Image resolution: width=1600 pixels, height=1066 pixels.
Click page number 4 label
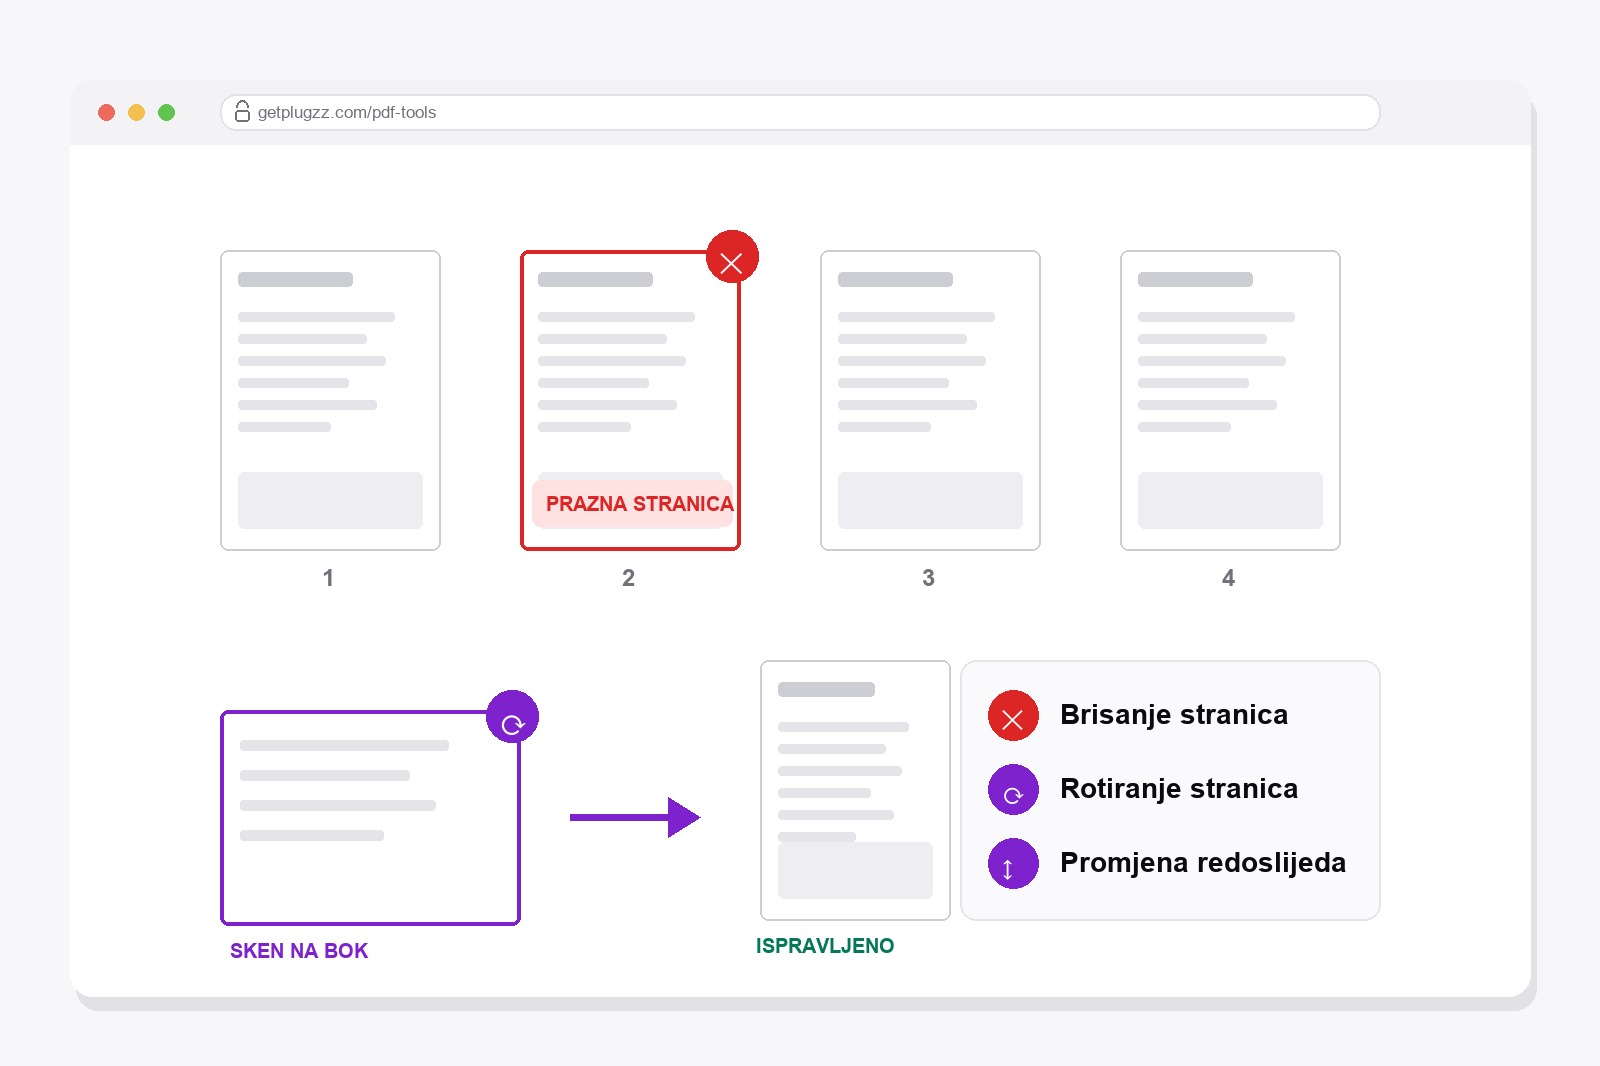pos(1228,578)
